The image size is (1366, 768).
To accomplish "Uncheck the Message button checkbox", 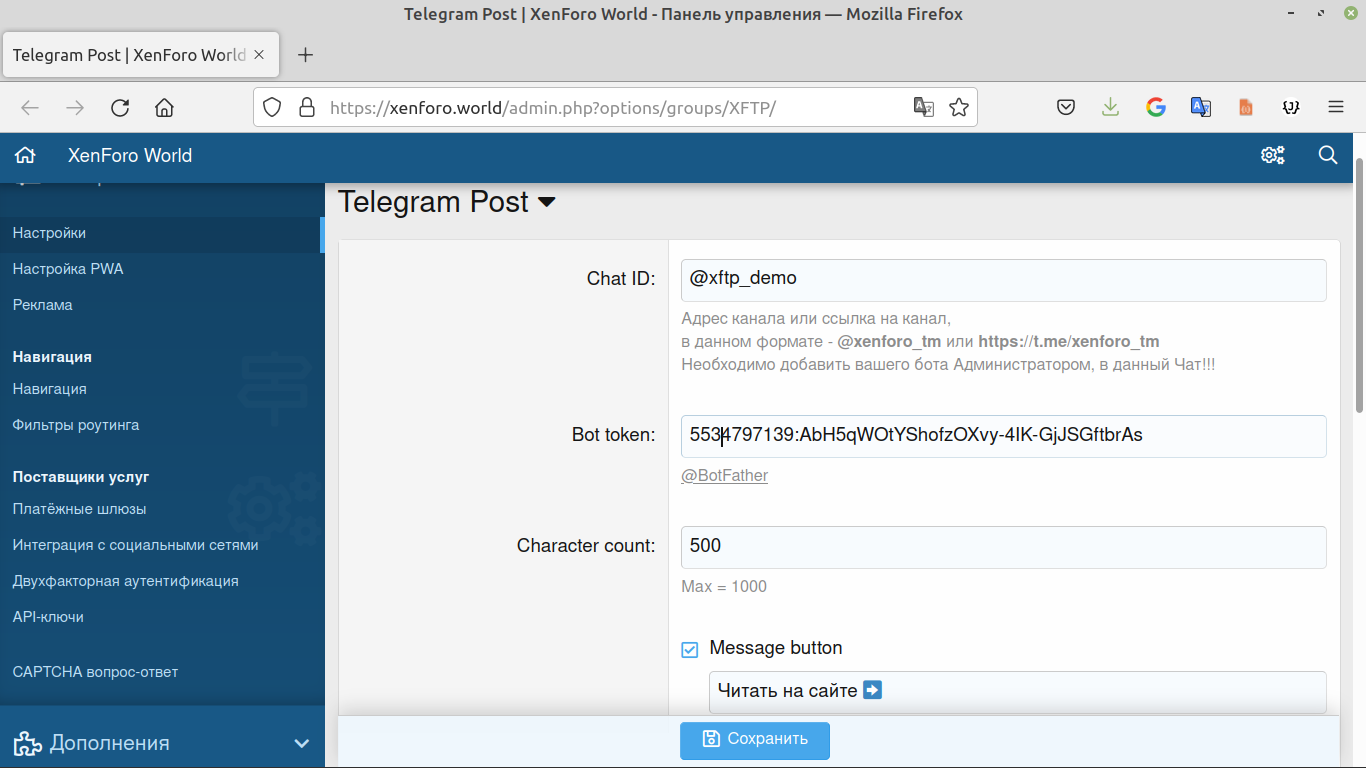I will pyautogui.click(x=690, y=650).
